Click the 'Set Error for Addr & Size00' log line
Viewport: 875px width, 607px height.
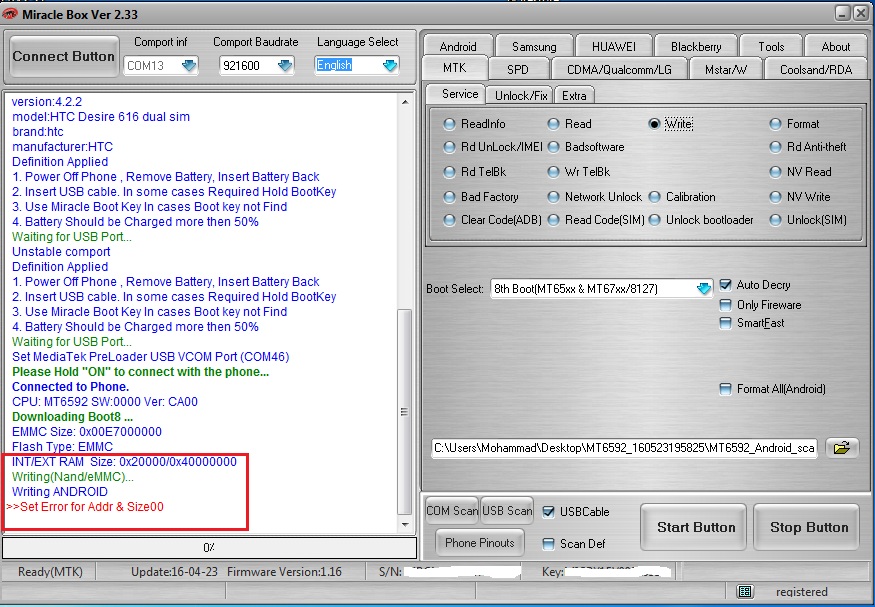pyautogui.click(x=85, y=507)
